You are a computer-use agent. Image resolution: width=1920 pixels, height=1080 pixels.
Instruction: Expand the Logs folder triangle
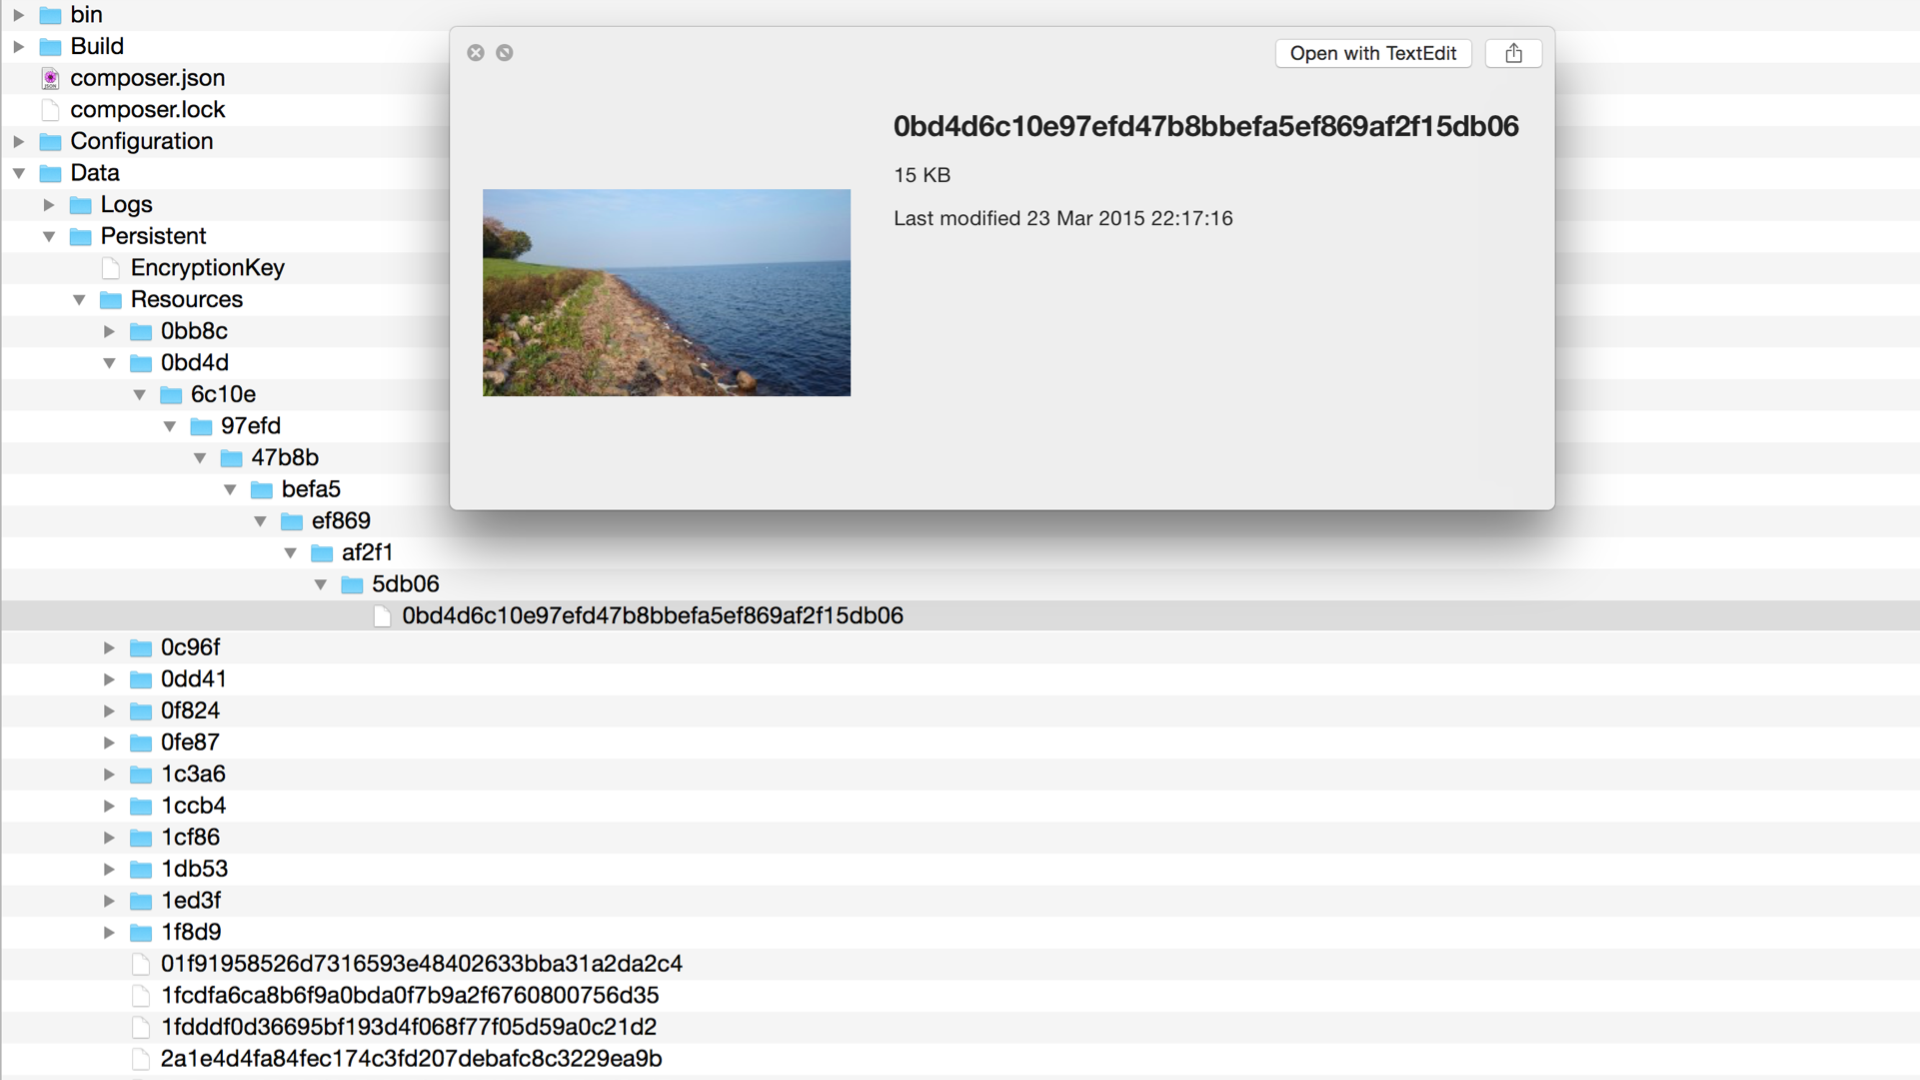(48, 205)
